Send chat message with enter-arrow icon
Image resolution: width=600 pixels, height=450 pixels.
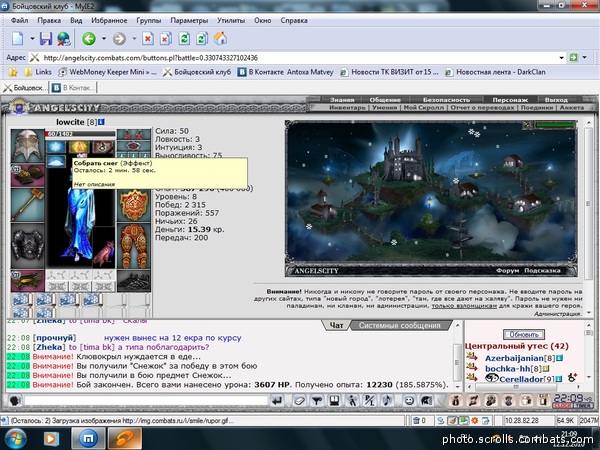[277, 401]
